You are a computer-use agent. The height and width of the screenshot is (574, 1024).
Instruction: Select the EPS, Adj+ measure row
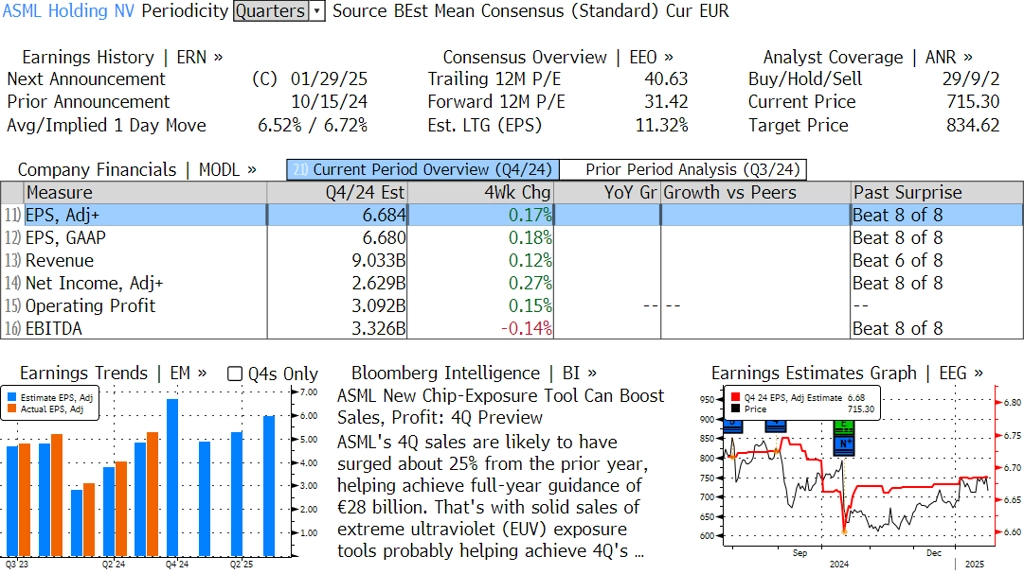(x=512, y=215)
